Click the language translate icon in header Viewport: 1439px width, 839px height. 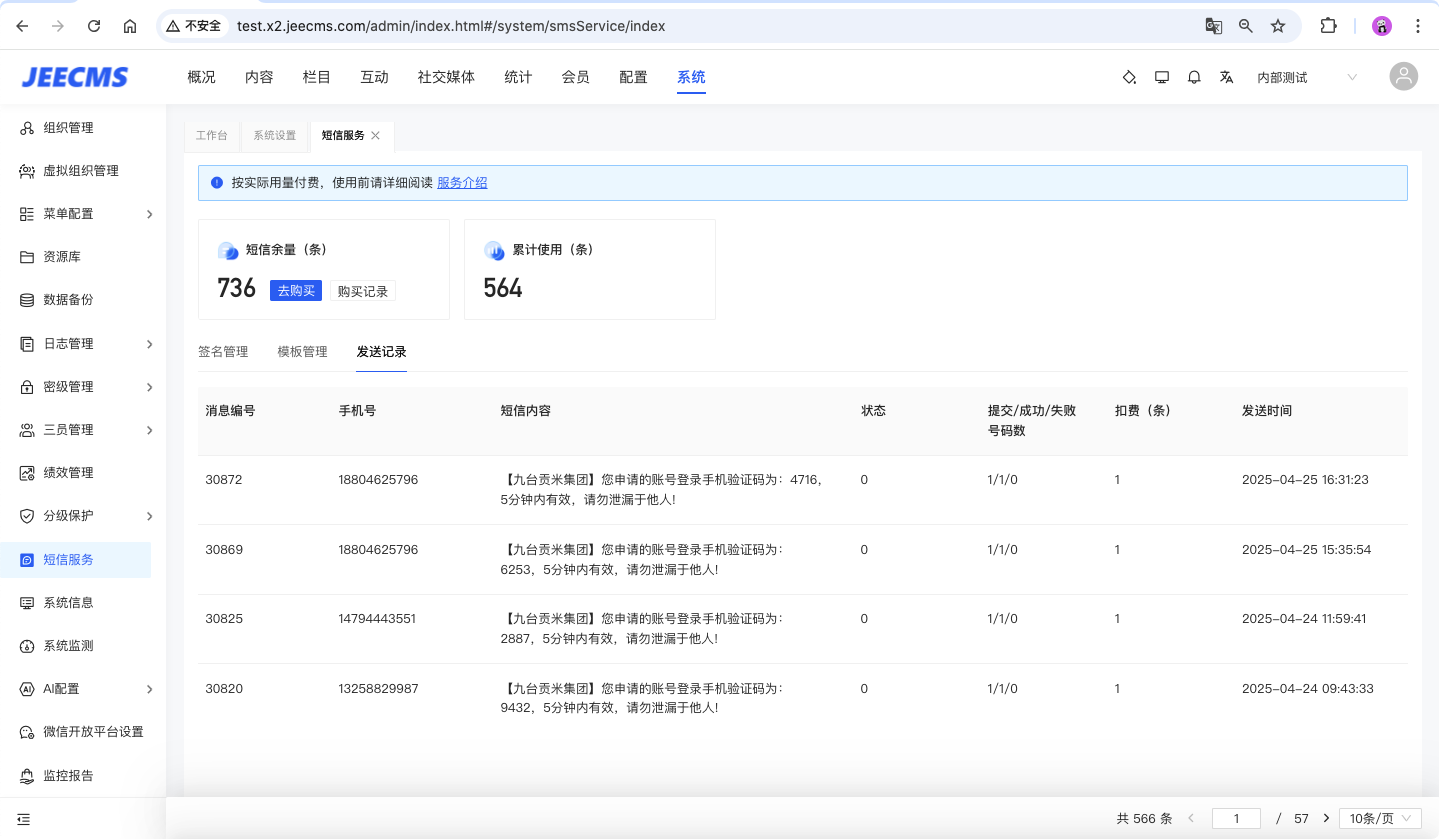tap(1226, 77)
